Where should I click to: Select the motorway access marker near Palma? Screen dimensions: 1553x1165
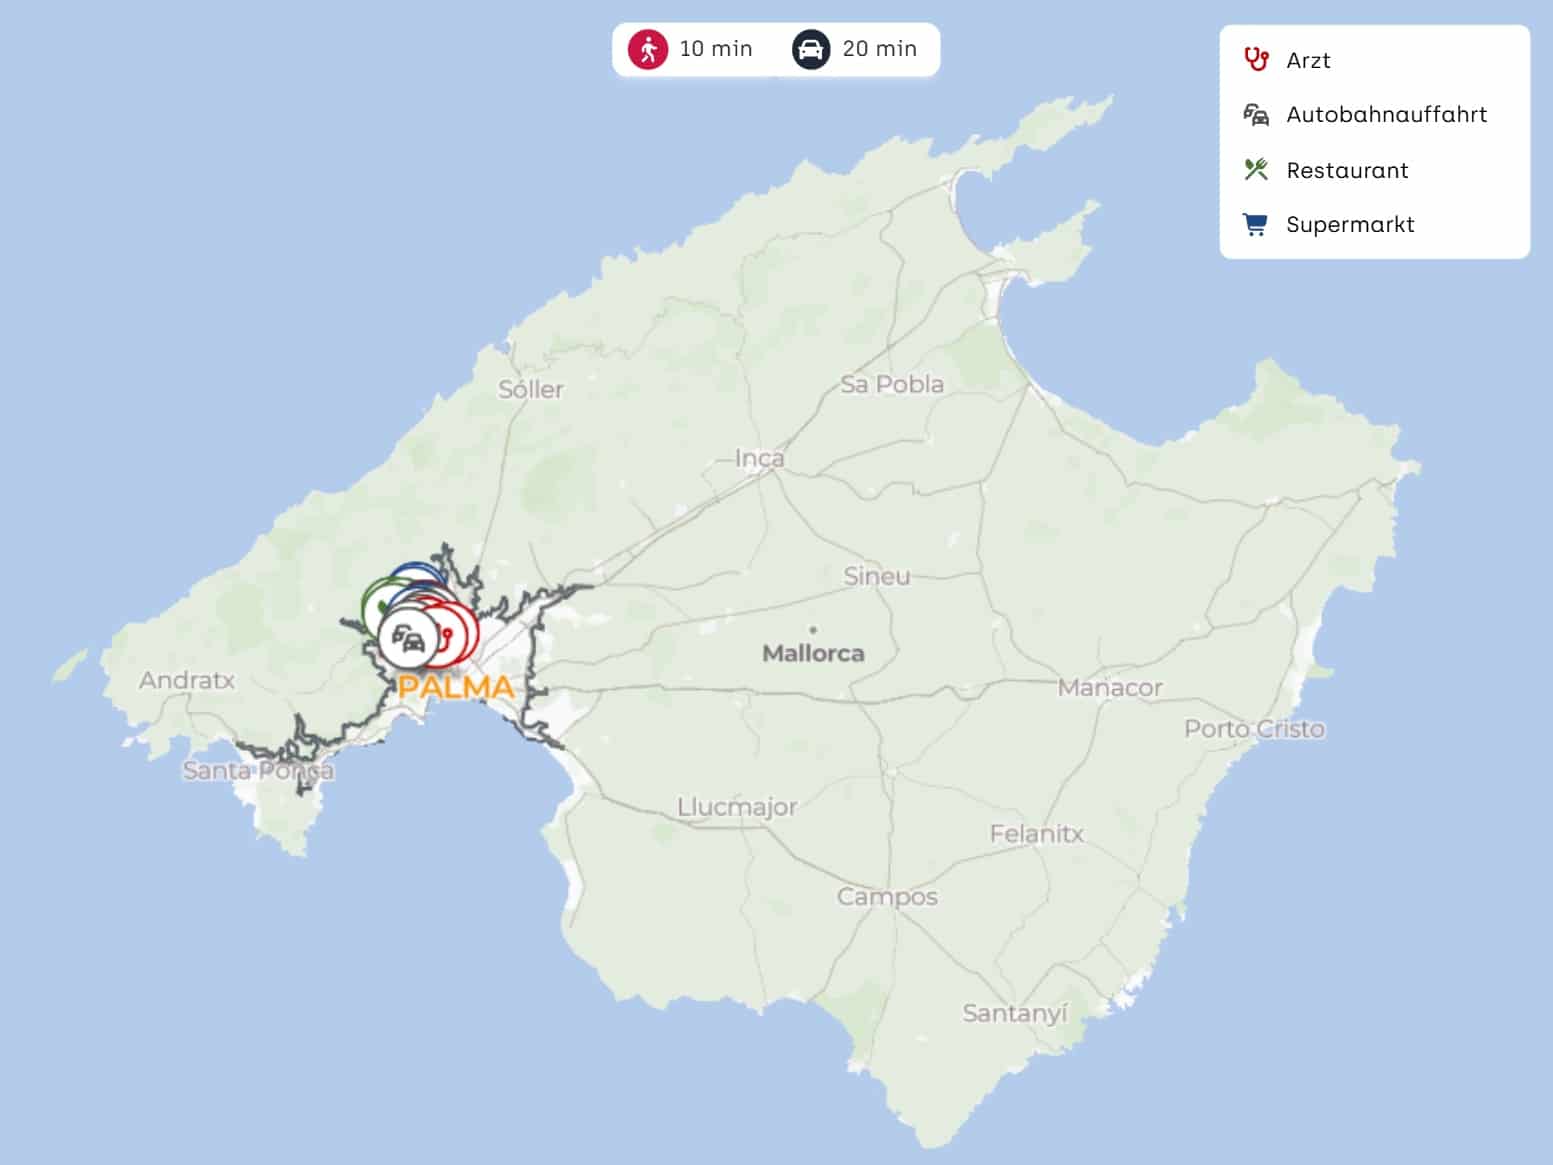(408, 638)
